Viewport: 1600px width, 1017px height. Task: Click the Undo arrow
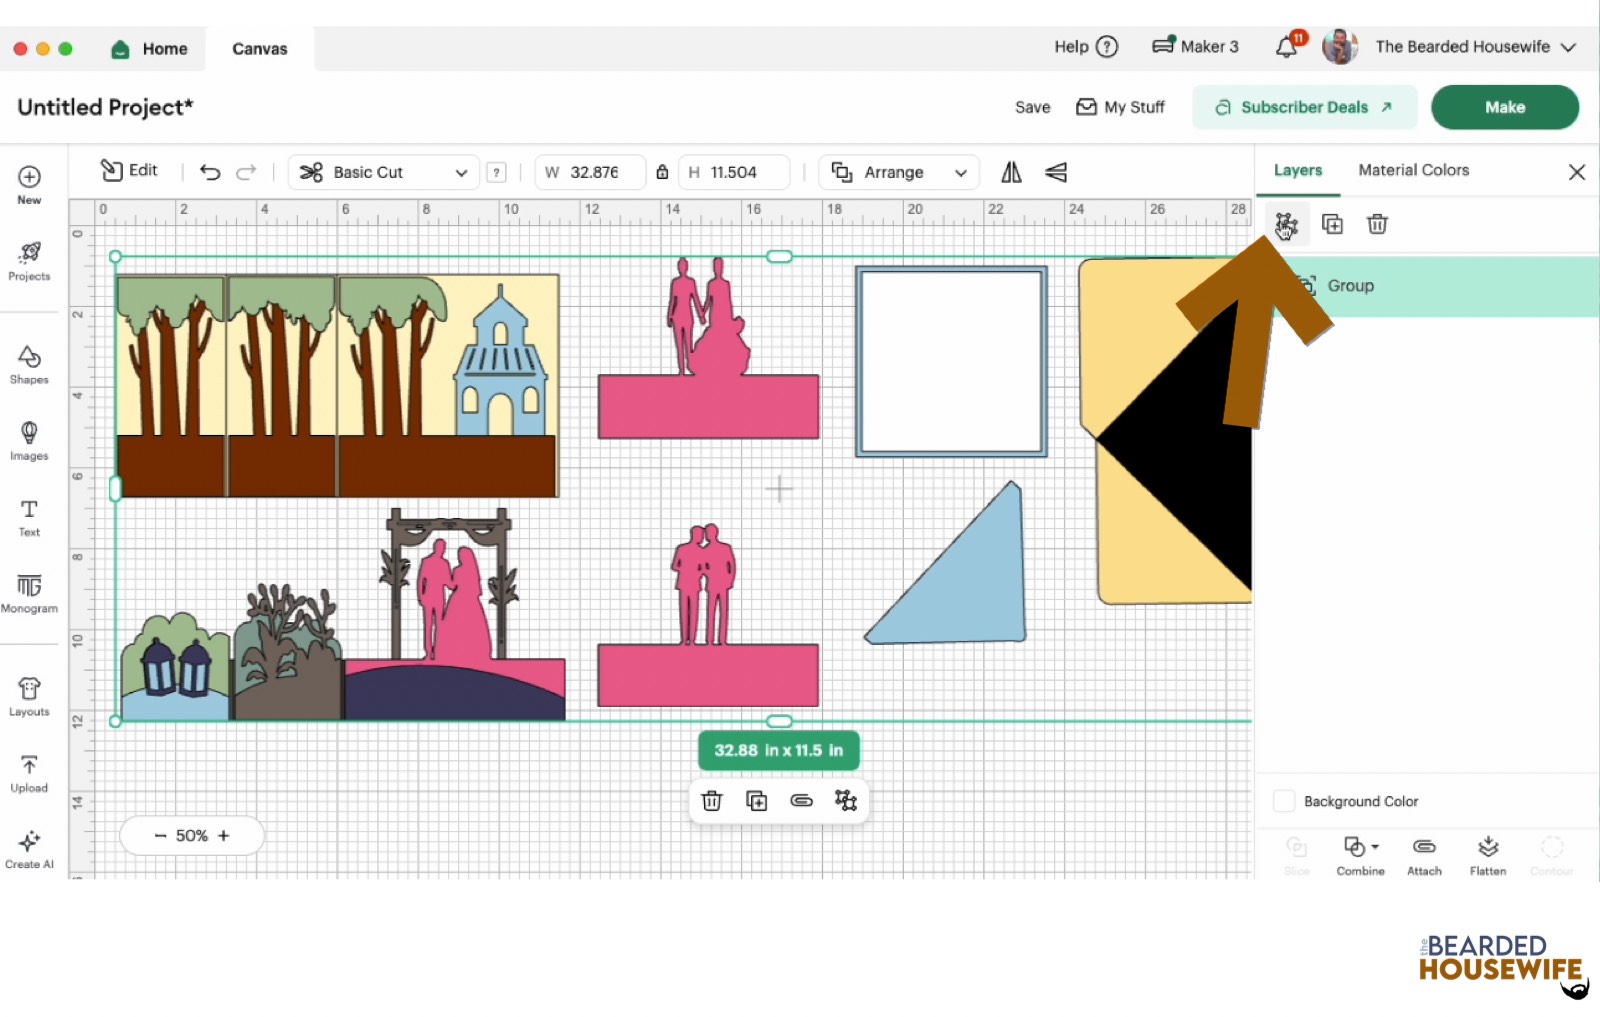tap(210, 172)
